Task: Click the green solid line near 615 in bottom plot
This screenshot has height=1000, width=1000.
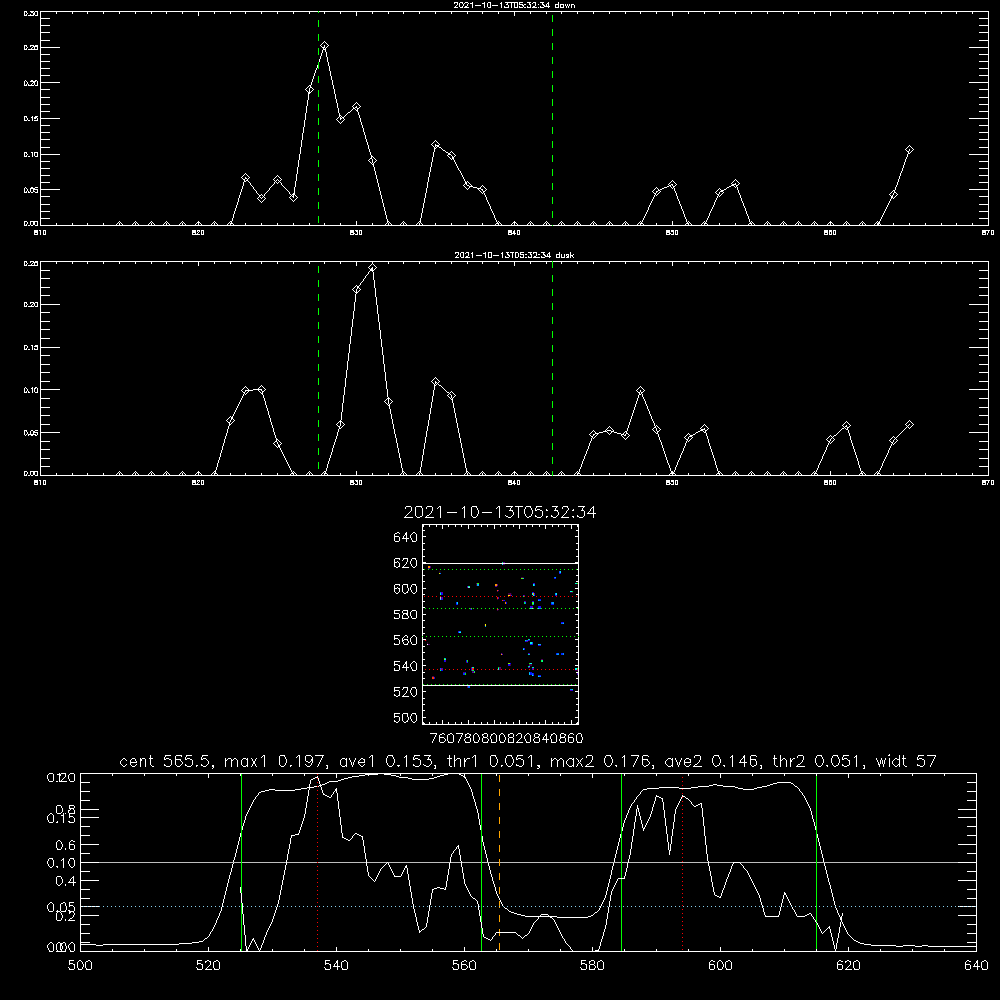Action: point(816,861)
